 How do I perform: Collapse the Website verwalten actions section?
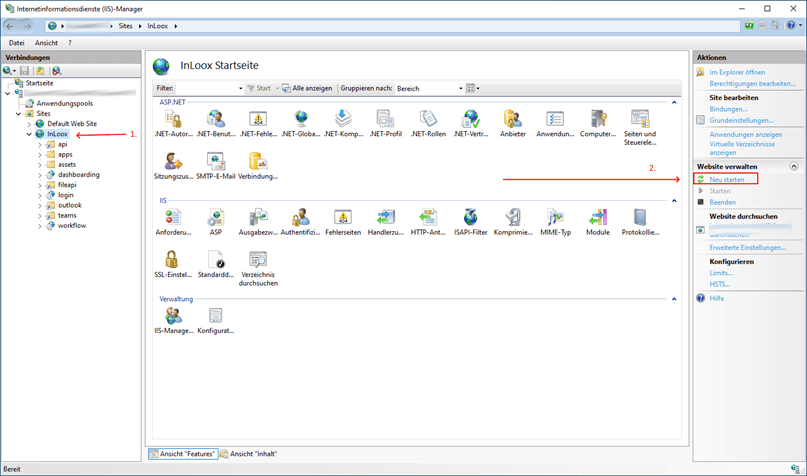[794, 166]
